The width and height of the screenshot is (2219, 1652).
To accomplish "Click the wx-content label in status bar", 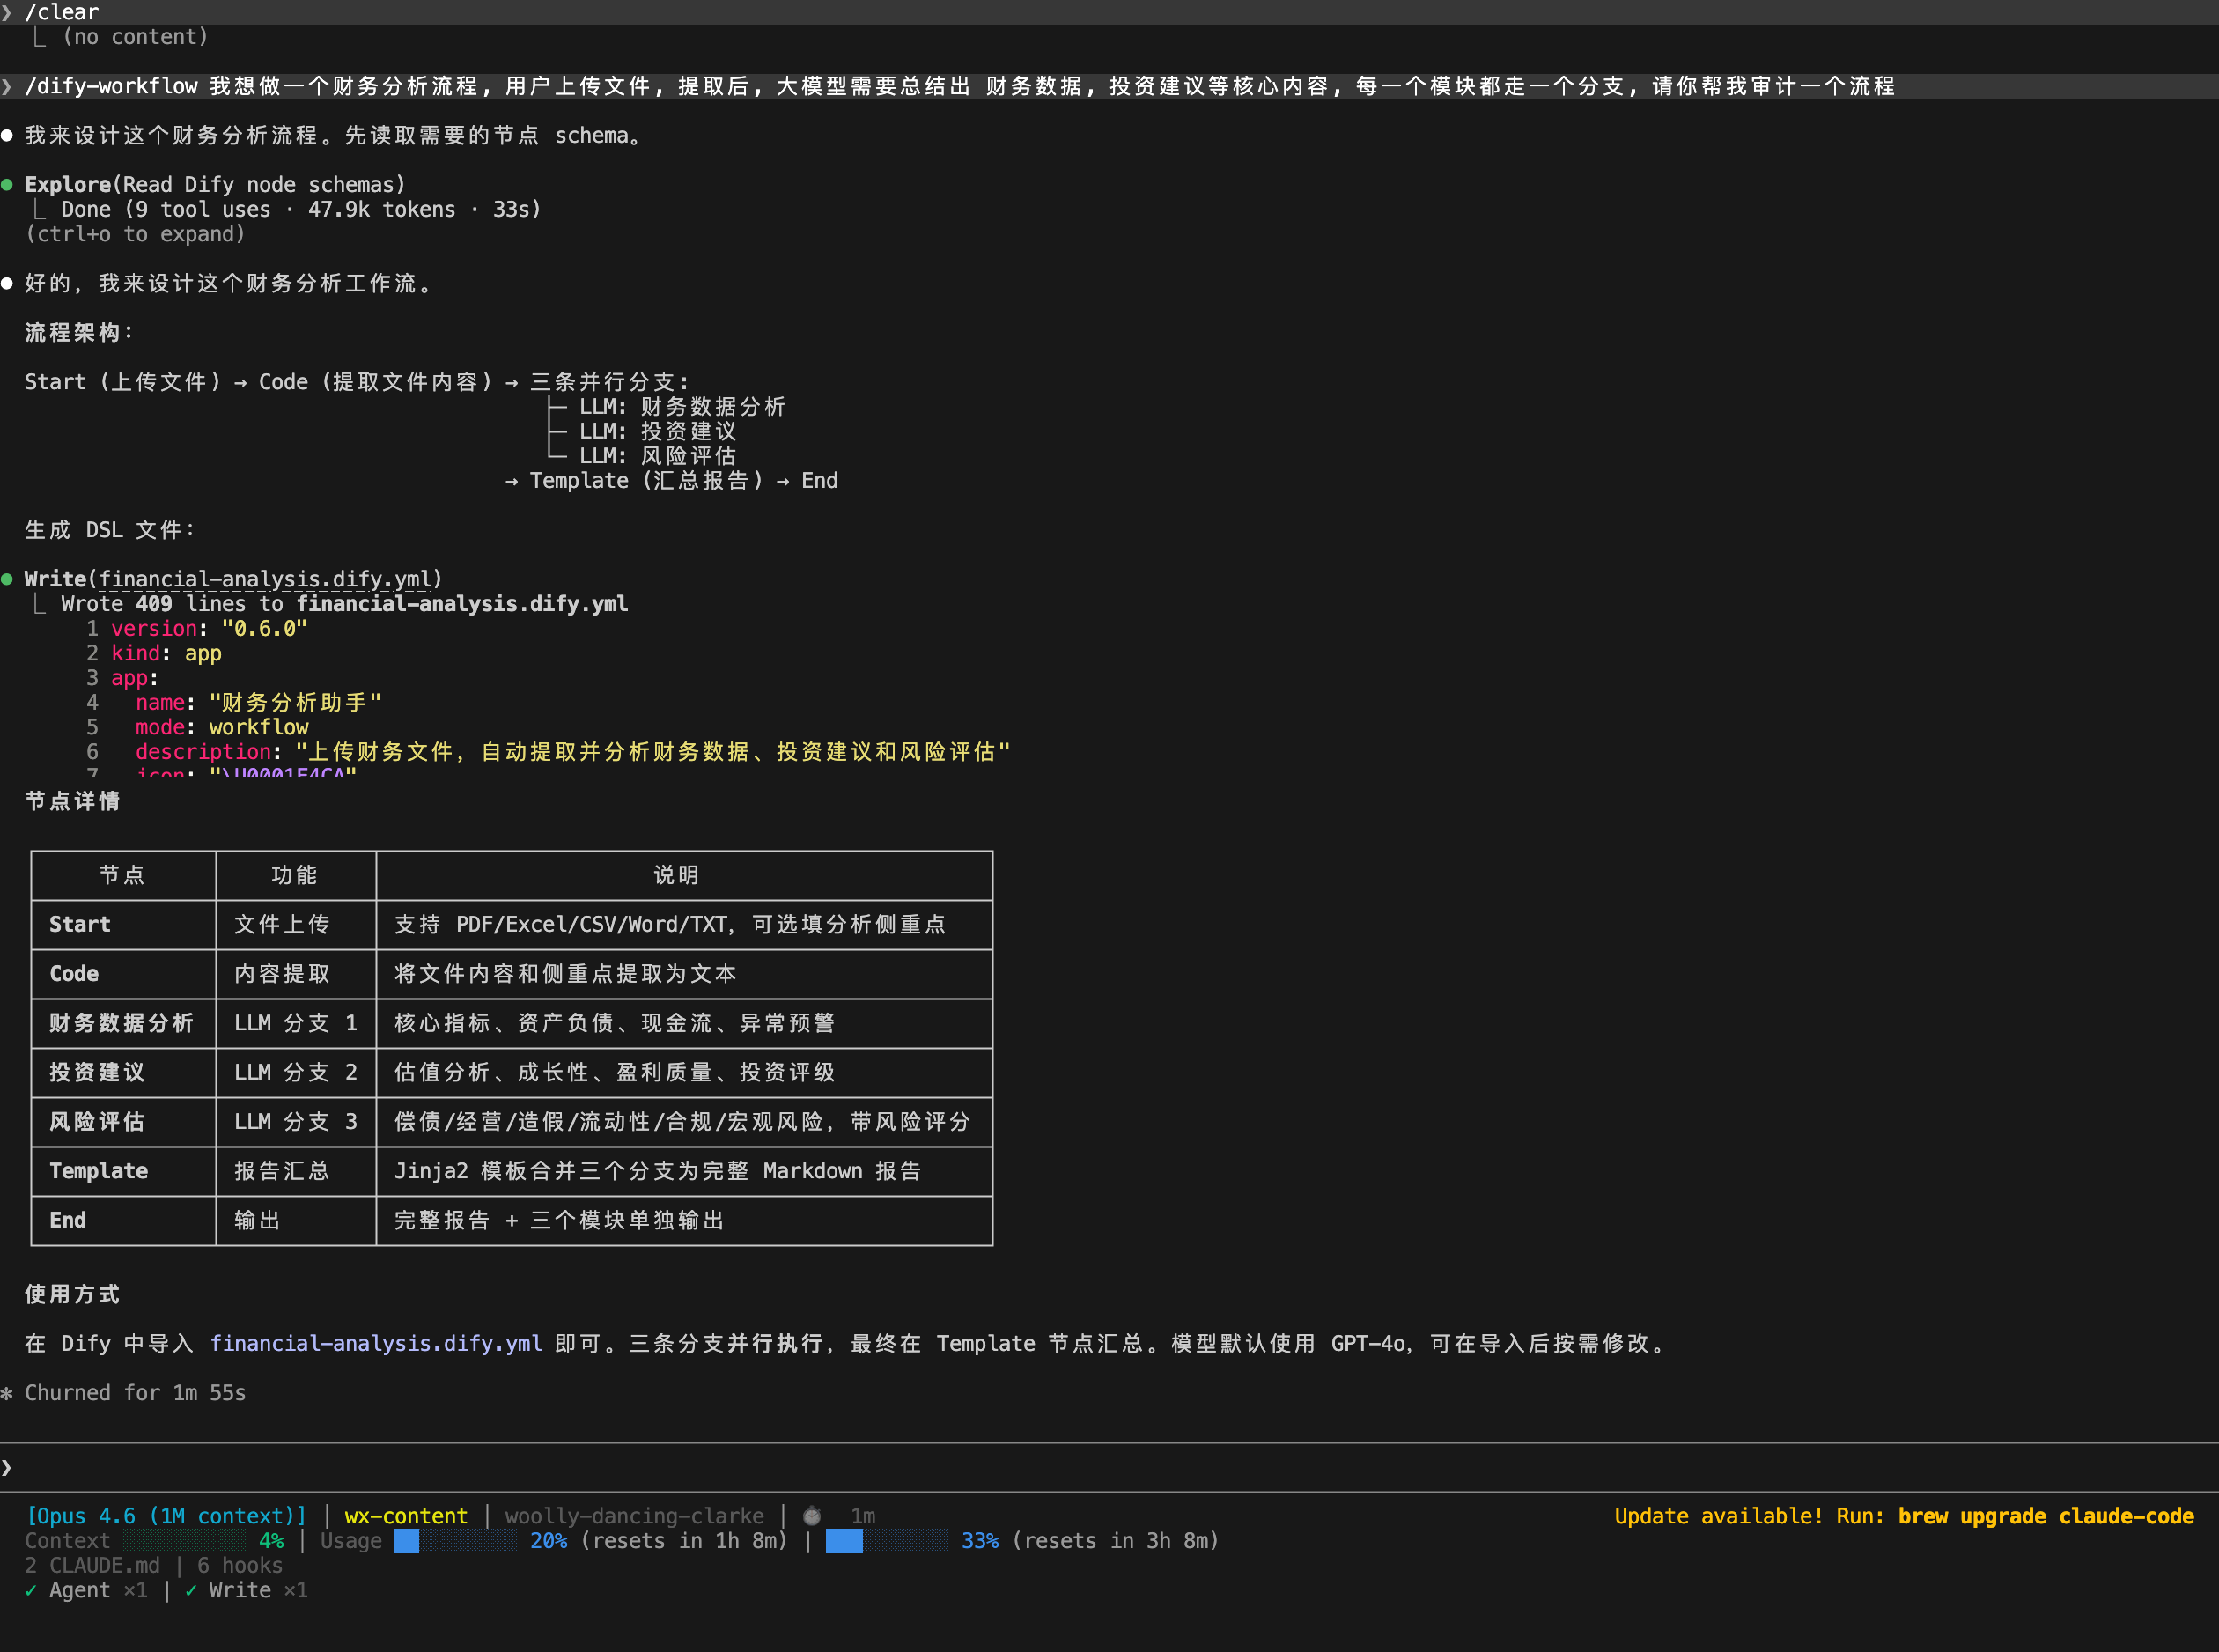I will click(x=406, y=1516).
